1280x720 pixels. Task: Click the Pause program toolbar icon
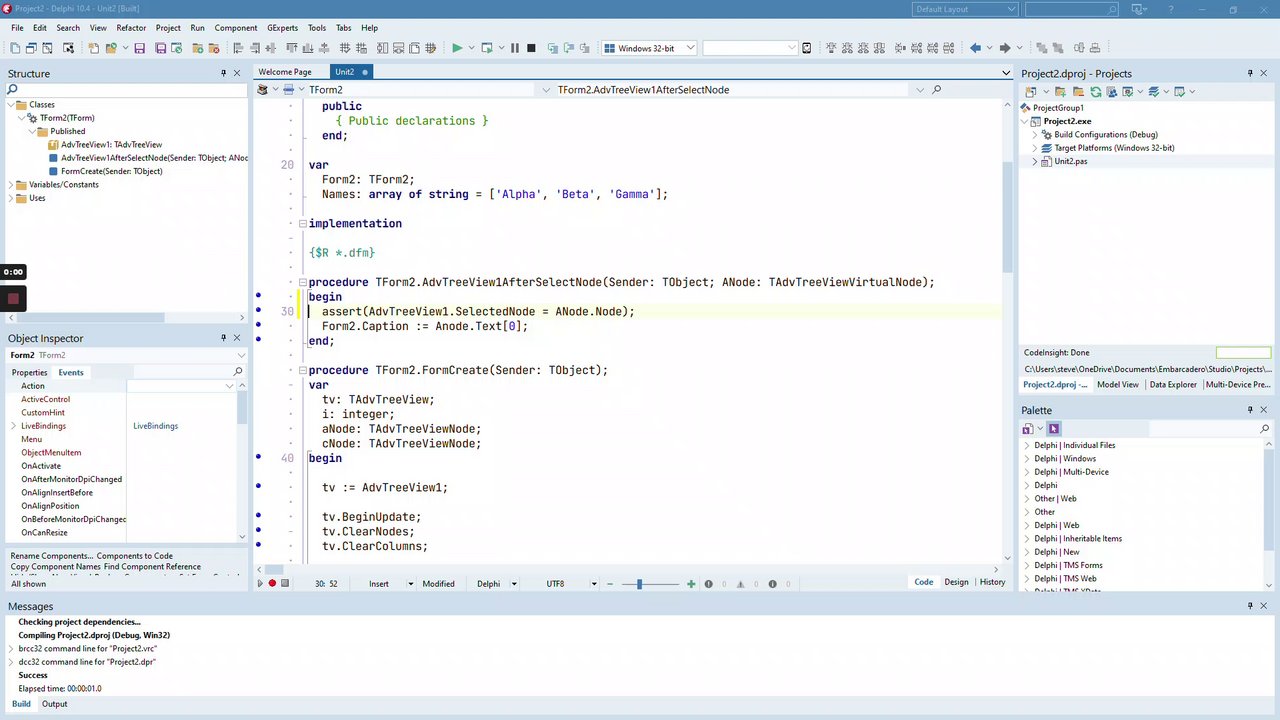point(515,48)
